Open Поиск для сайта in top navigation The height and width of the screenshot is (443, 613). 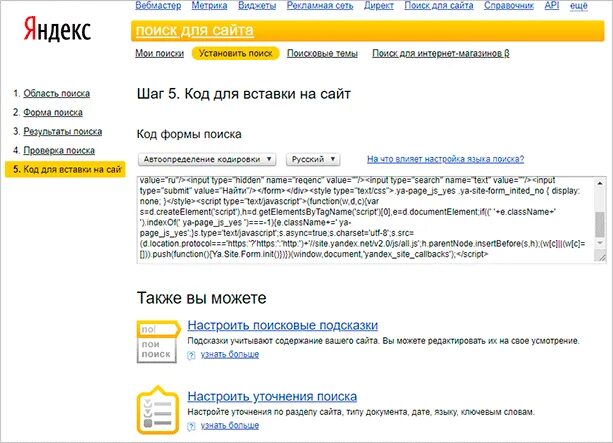point(439,6)
